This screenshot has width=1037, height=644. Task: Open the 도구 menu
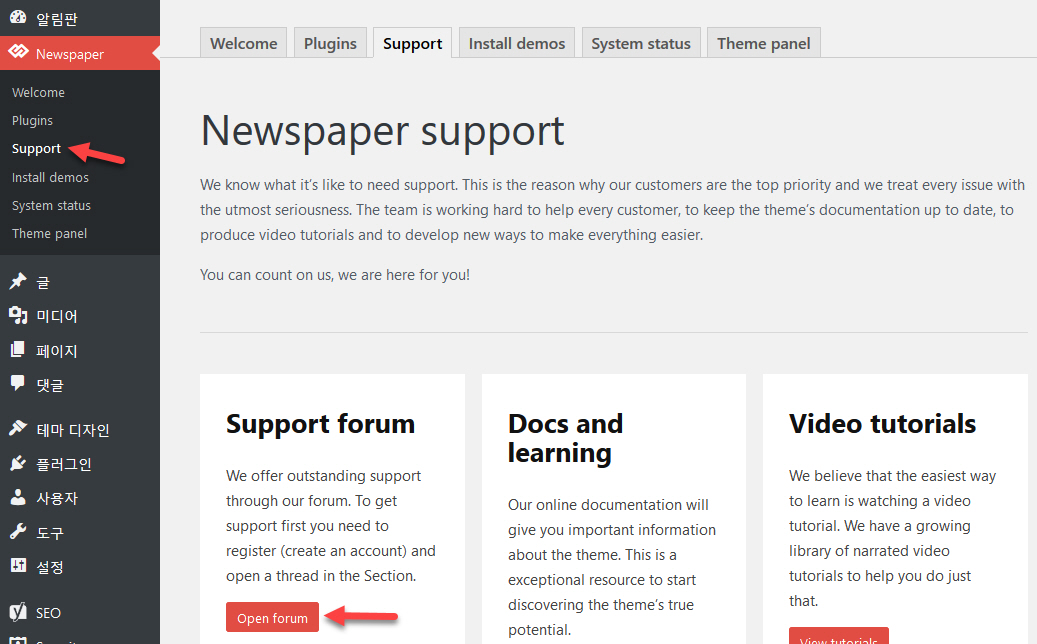click(x=50, y=532)
